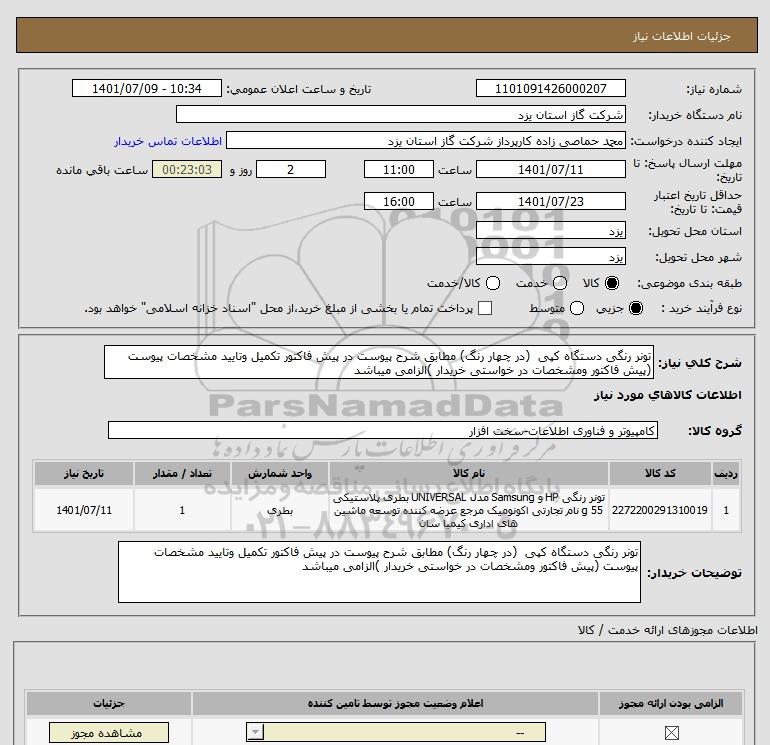Click the تاریخ نیاز column header
This screenshot has width=770, height=745.
point(84,473)
